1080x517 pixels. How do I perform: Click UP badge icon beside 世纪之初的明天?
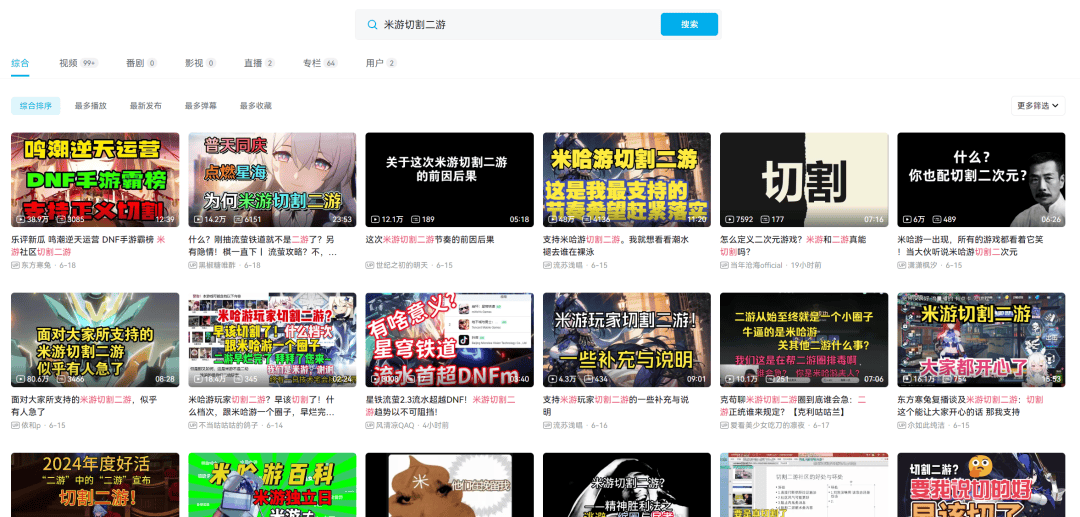click(370, 265)
